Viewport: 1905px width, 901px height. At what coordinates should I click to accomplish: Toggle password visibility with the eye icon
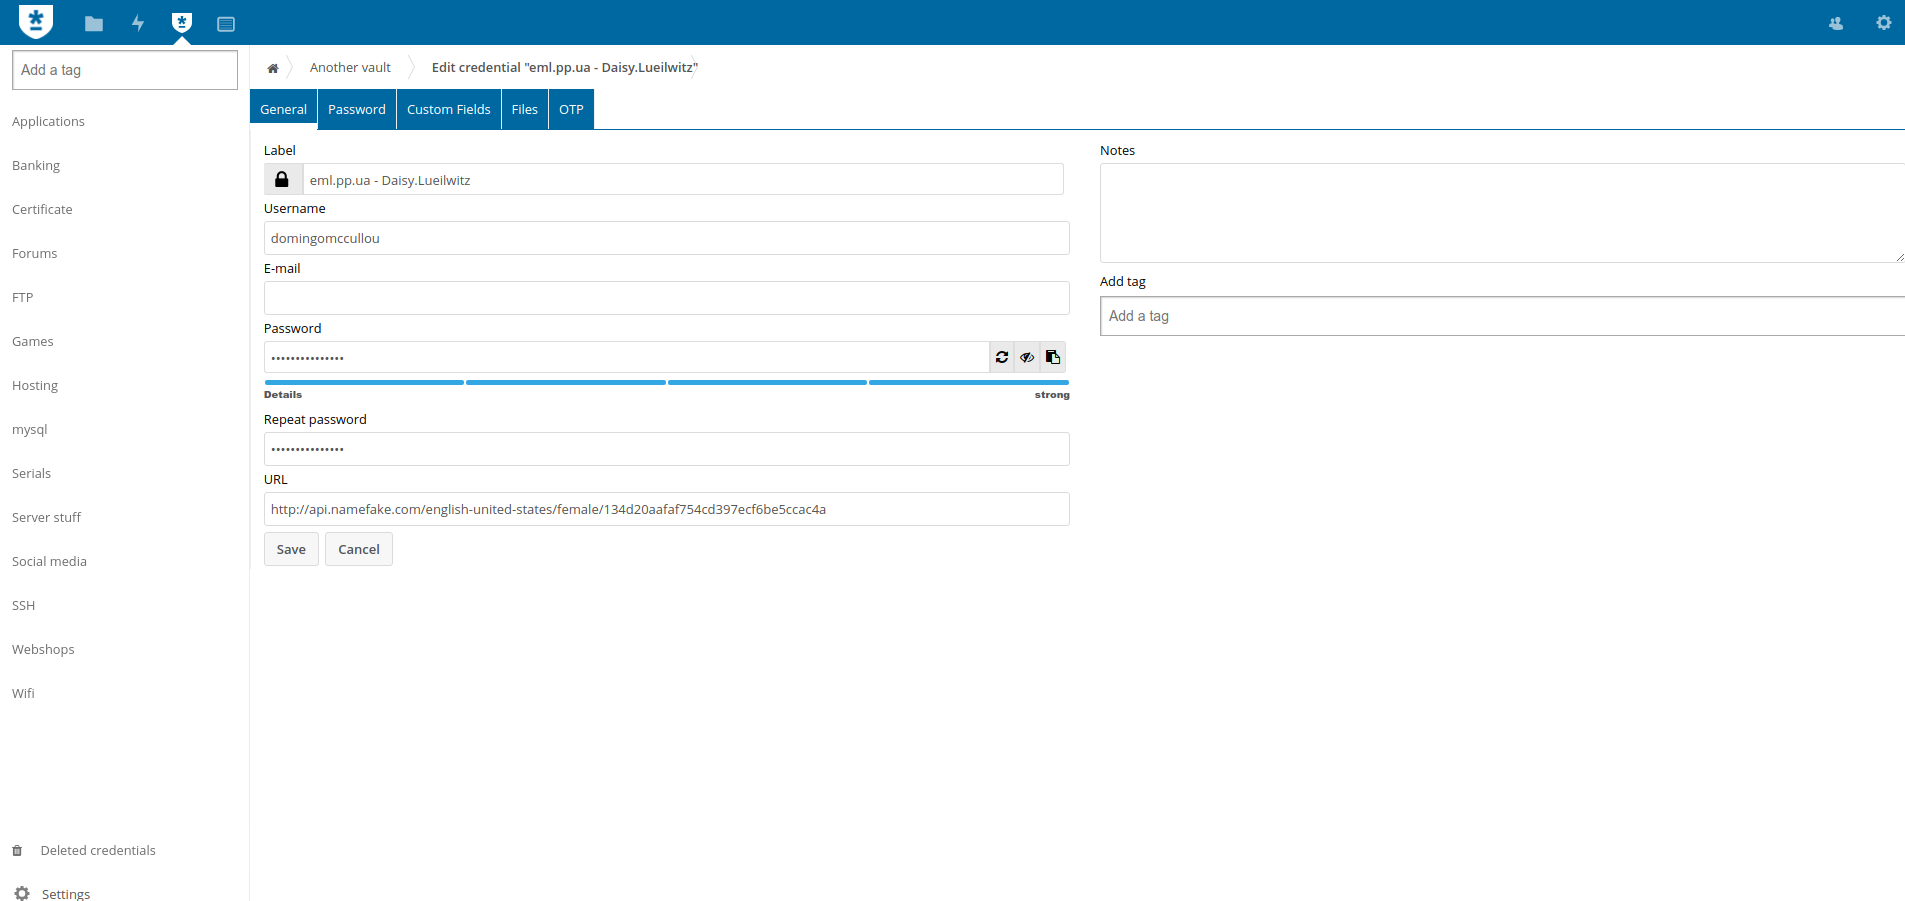pos(1026,357)
